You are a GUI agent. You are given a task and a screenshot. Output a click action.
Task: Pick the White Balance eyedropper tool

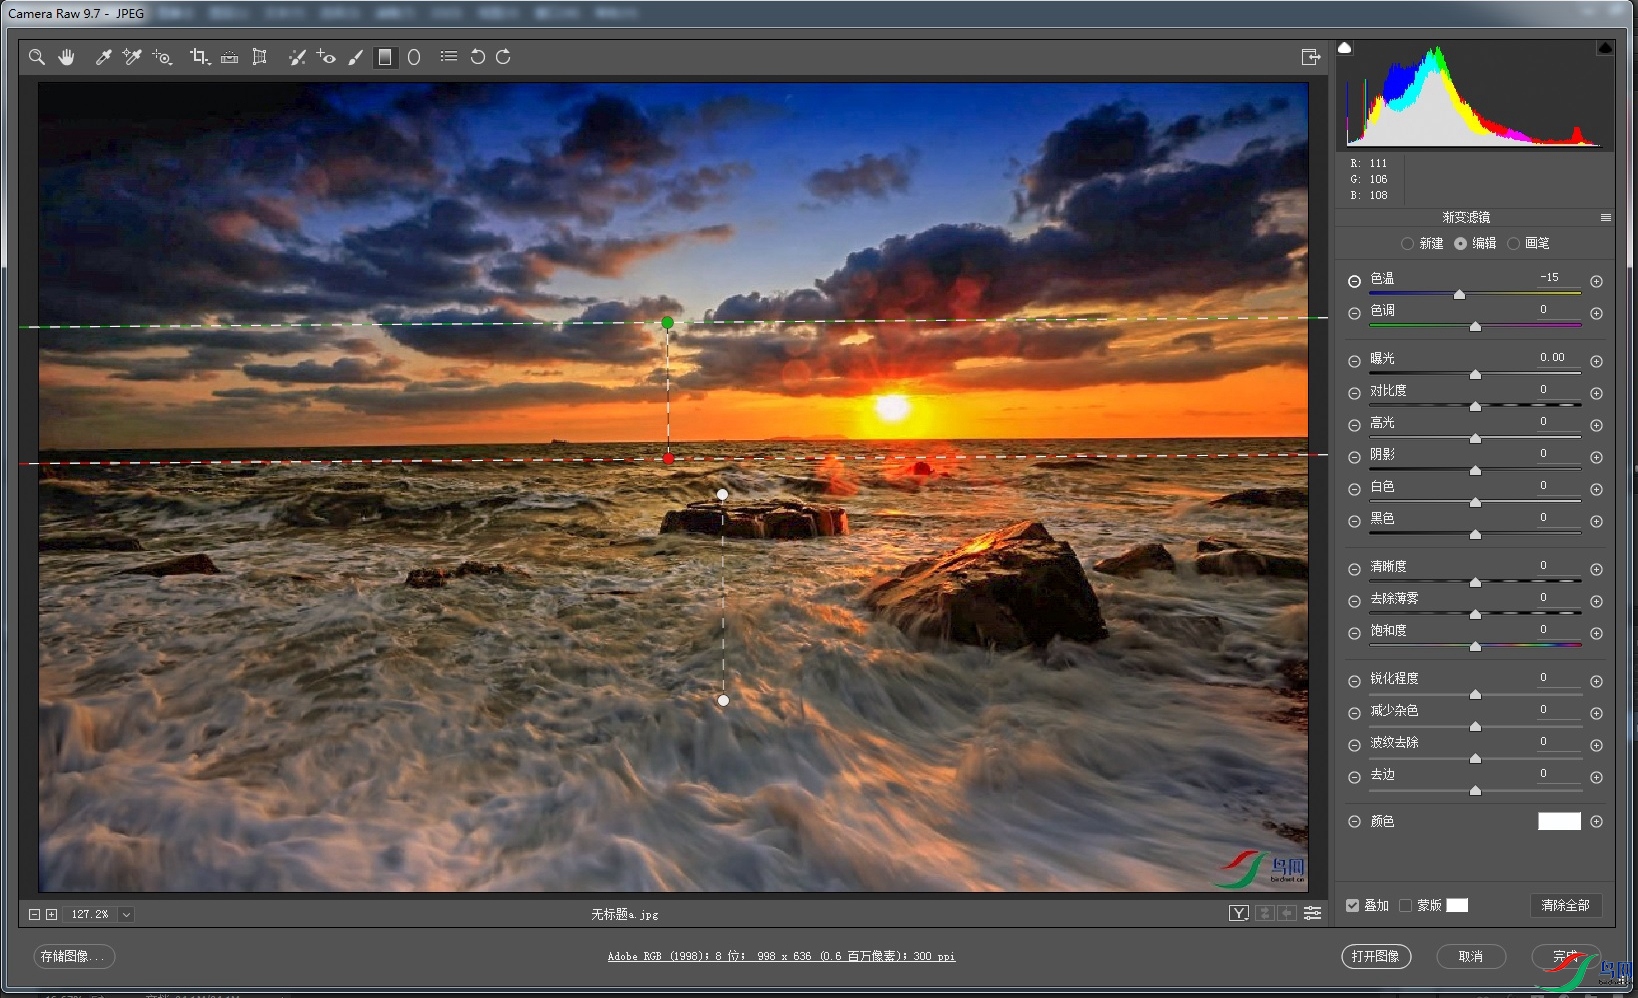102,57
